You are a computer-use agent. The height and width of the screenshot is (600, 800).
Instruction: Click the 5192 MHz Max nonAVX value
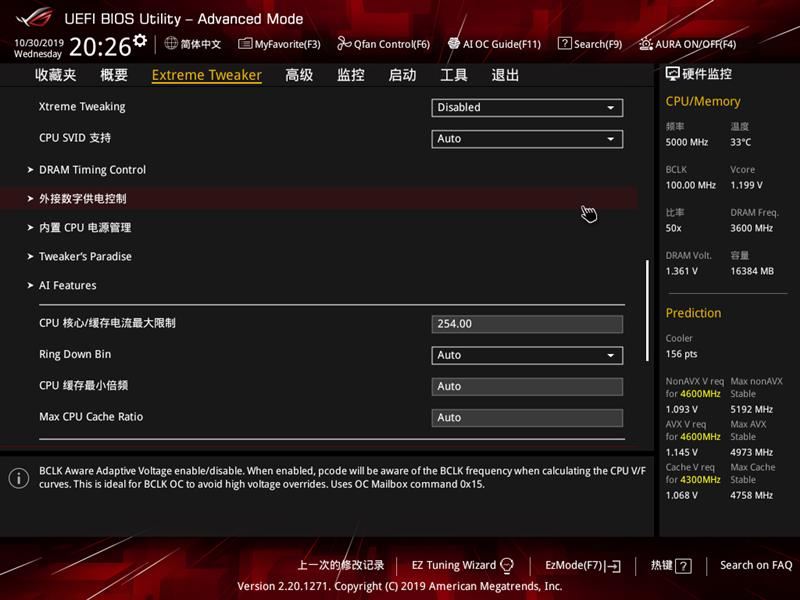coord(752,410)
